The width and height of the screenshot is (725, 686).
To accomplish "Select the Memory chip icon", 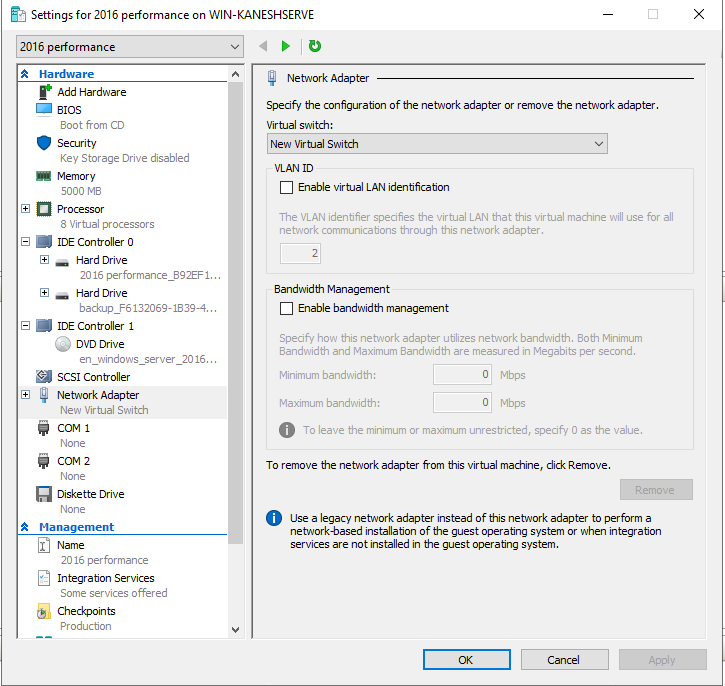I will [44, 176].
